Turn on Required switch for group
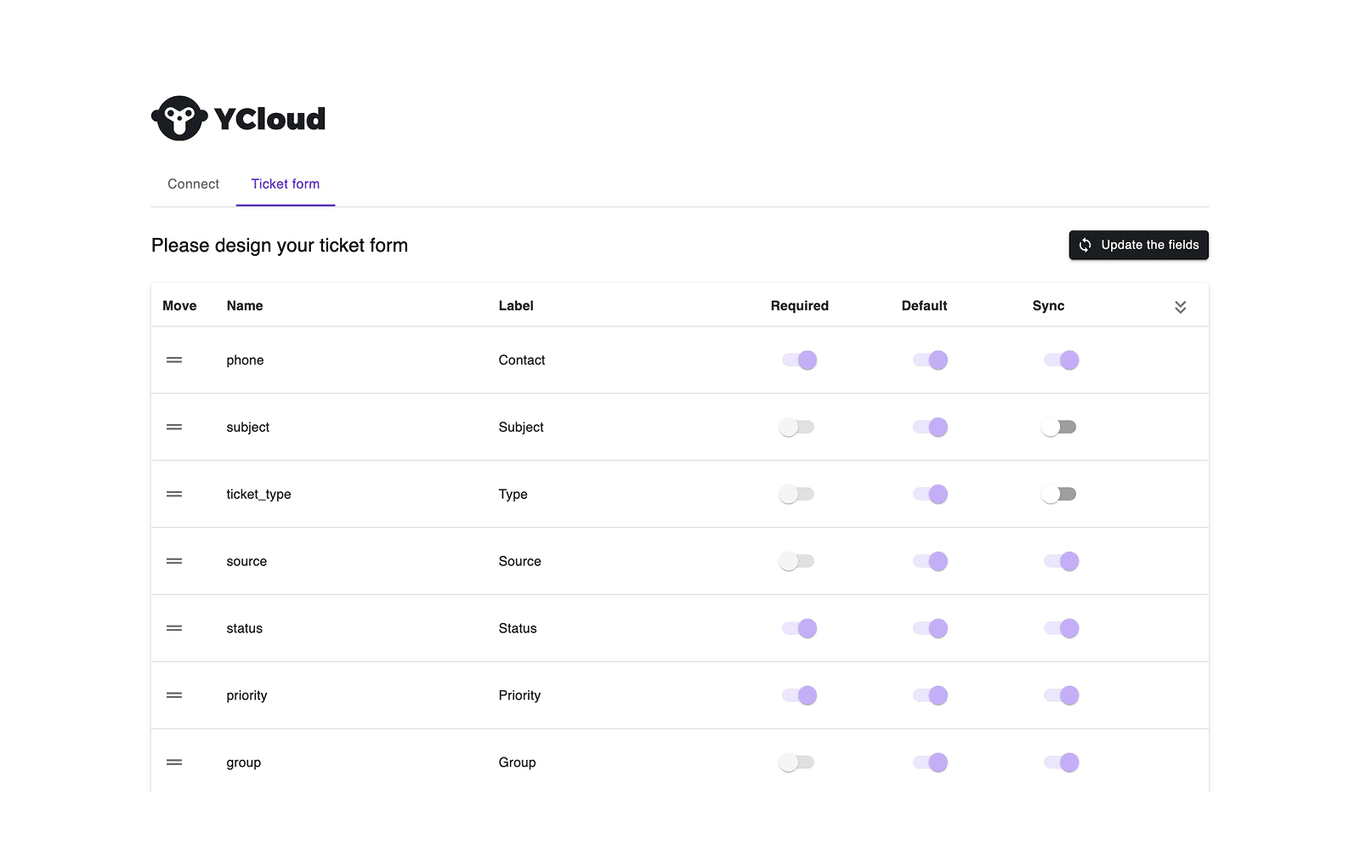 [797, 762]
